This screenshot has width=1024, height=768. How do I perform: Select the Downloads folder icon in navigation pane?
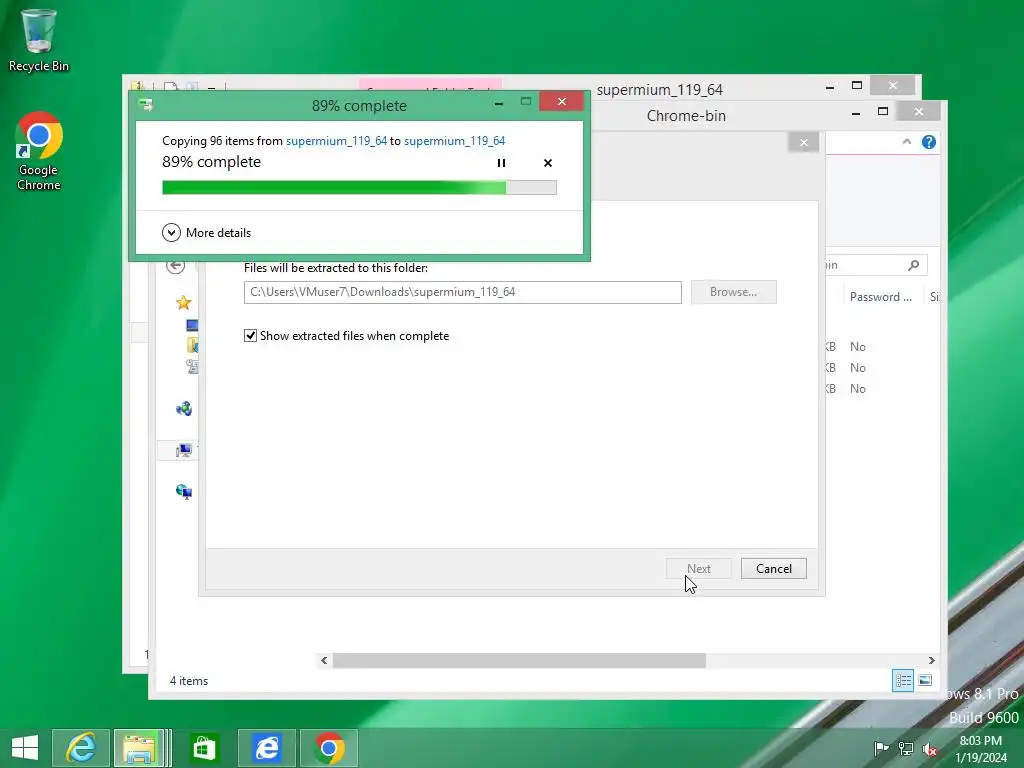[193, 345]
